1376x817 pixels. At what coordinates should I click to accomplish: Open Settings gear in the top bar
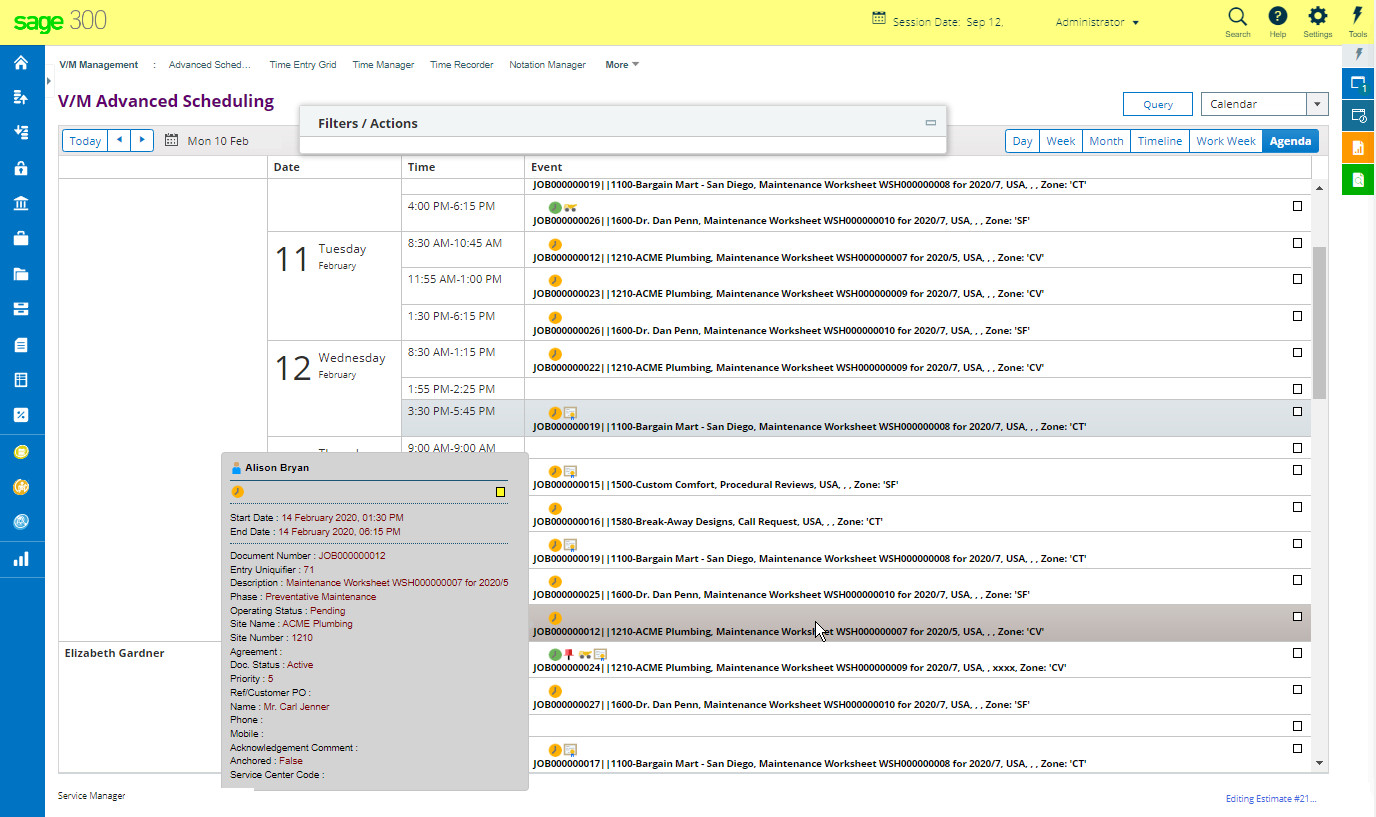coord(1318,21)
